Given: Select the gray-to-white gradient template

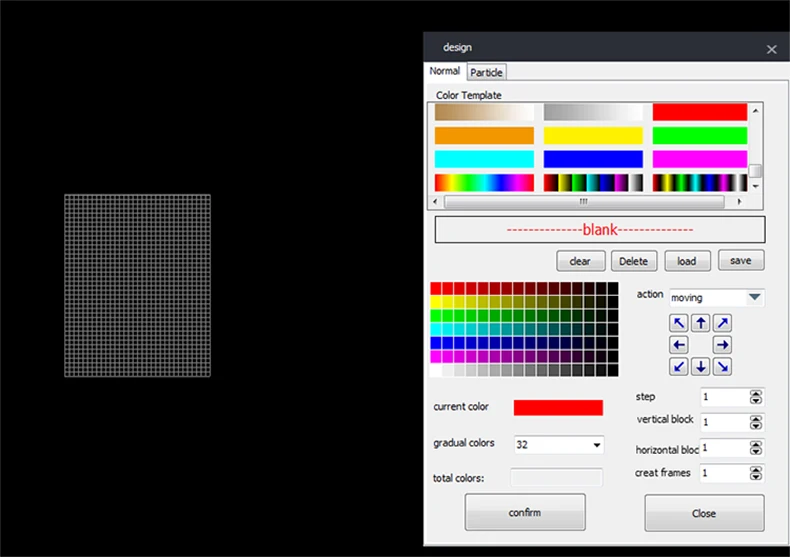Looking at the screenshot, I should point(593,112).
